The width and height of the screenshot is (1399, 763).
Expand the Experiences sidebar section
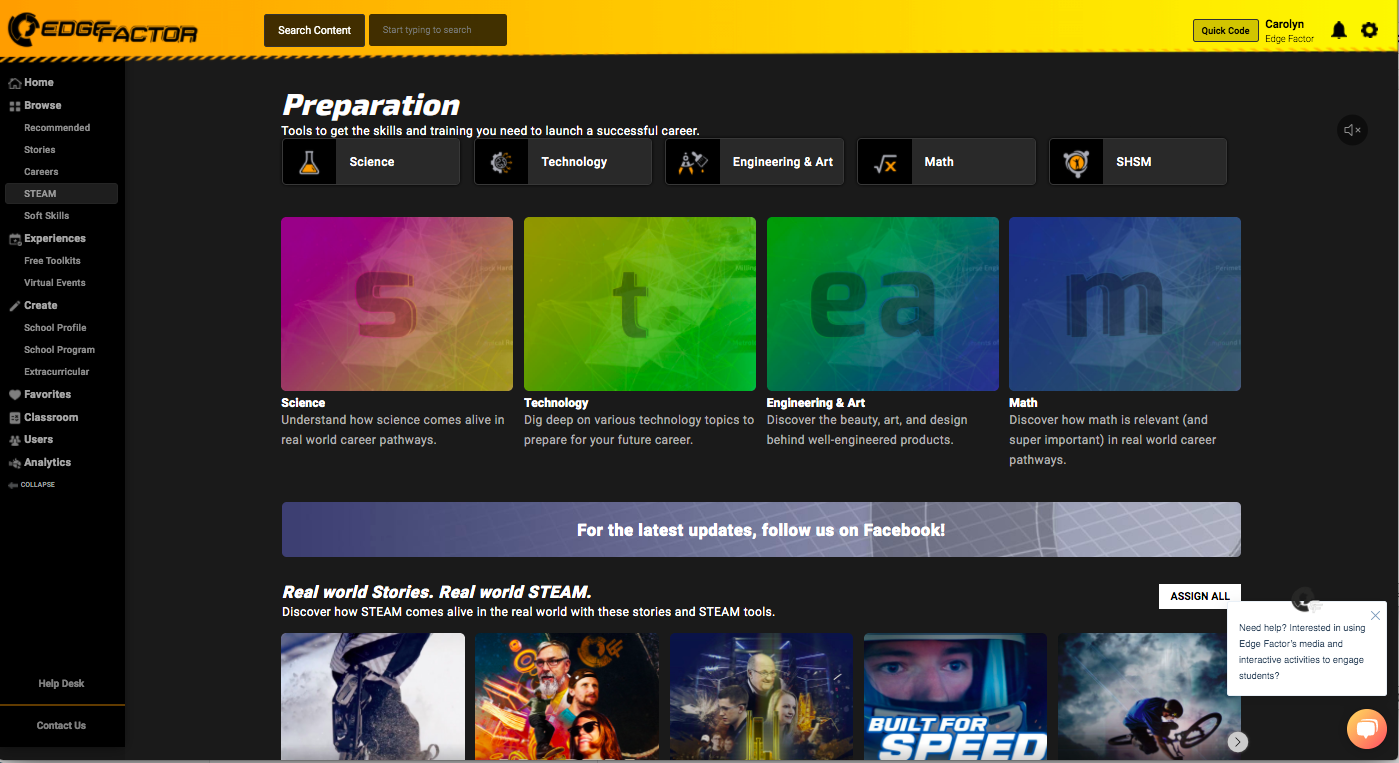[54, 239]
